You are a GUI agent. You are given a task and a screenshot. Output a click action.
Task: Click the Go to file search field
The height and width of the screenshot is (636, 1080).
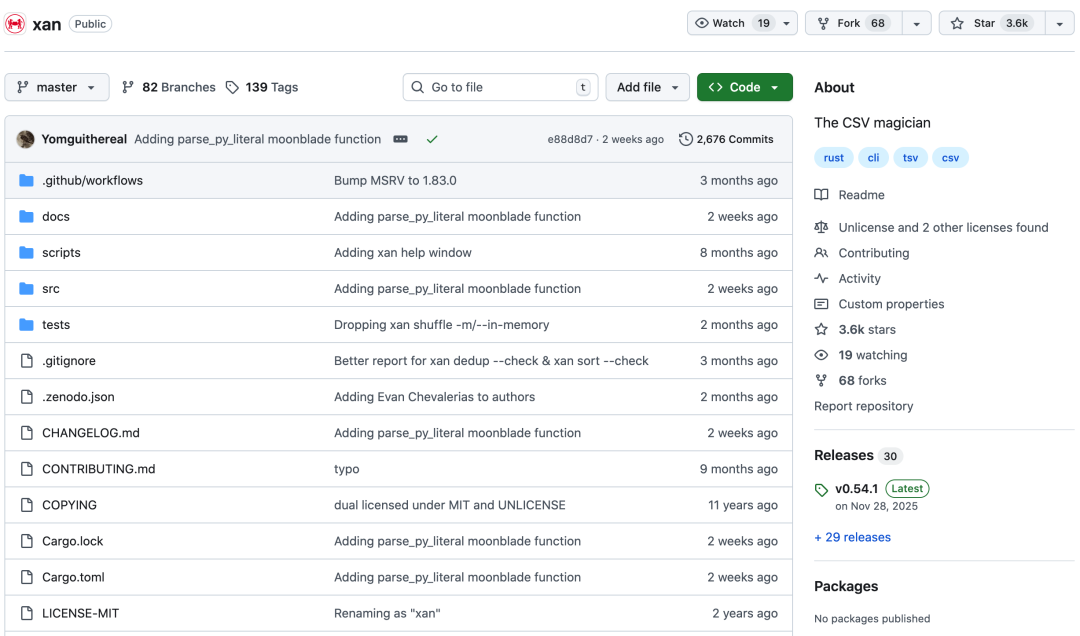coord(500,87)
